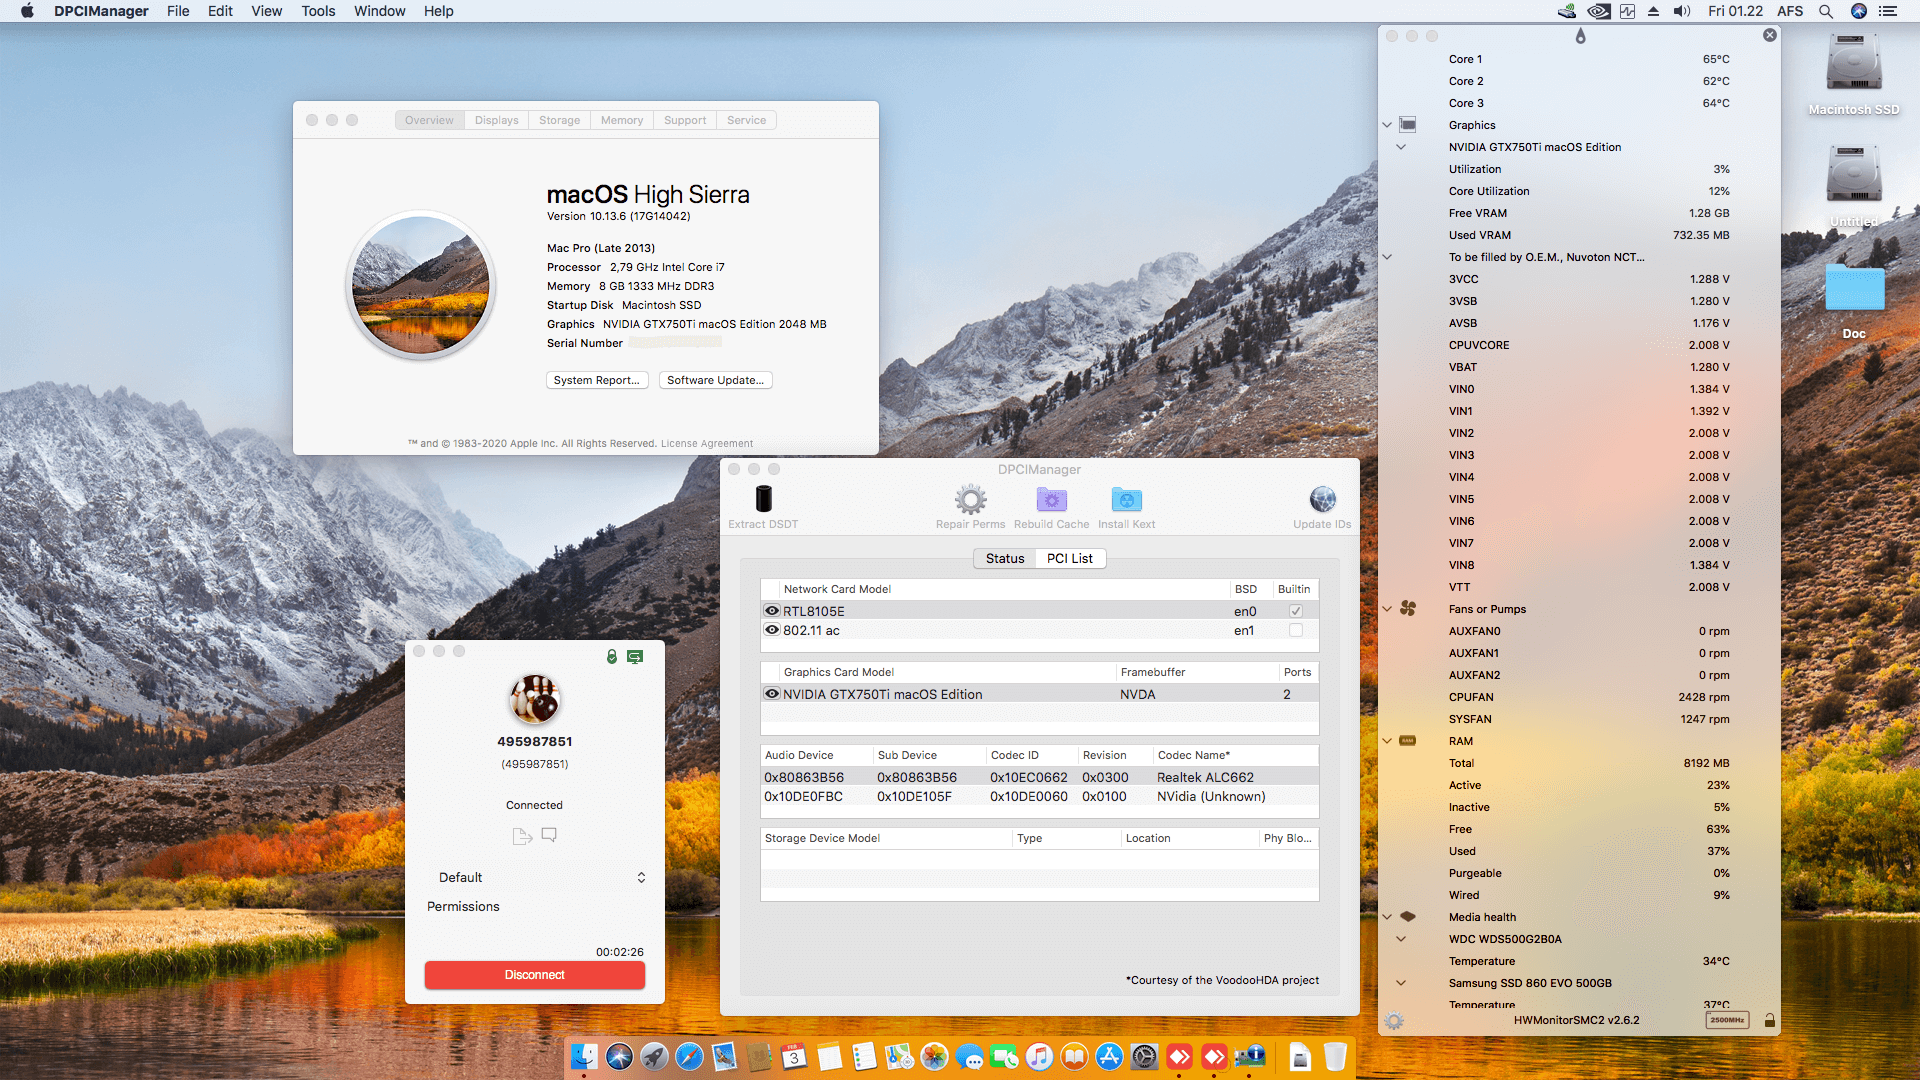Screen dimensions: 1920x1080
Task: Collapse the RAM section in HWMonitor
Action: pyautogui.click(x=1387, y=741)
